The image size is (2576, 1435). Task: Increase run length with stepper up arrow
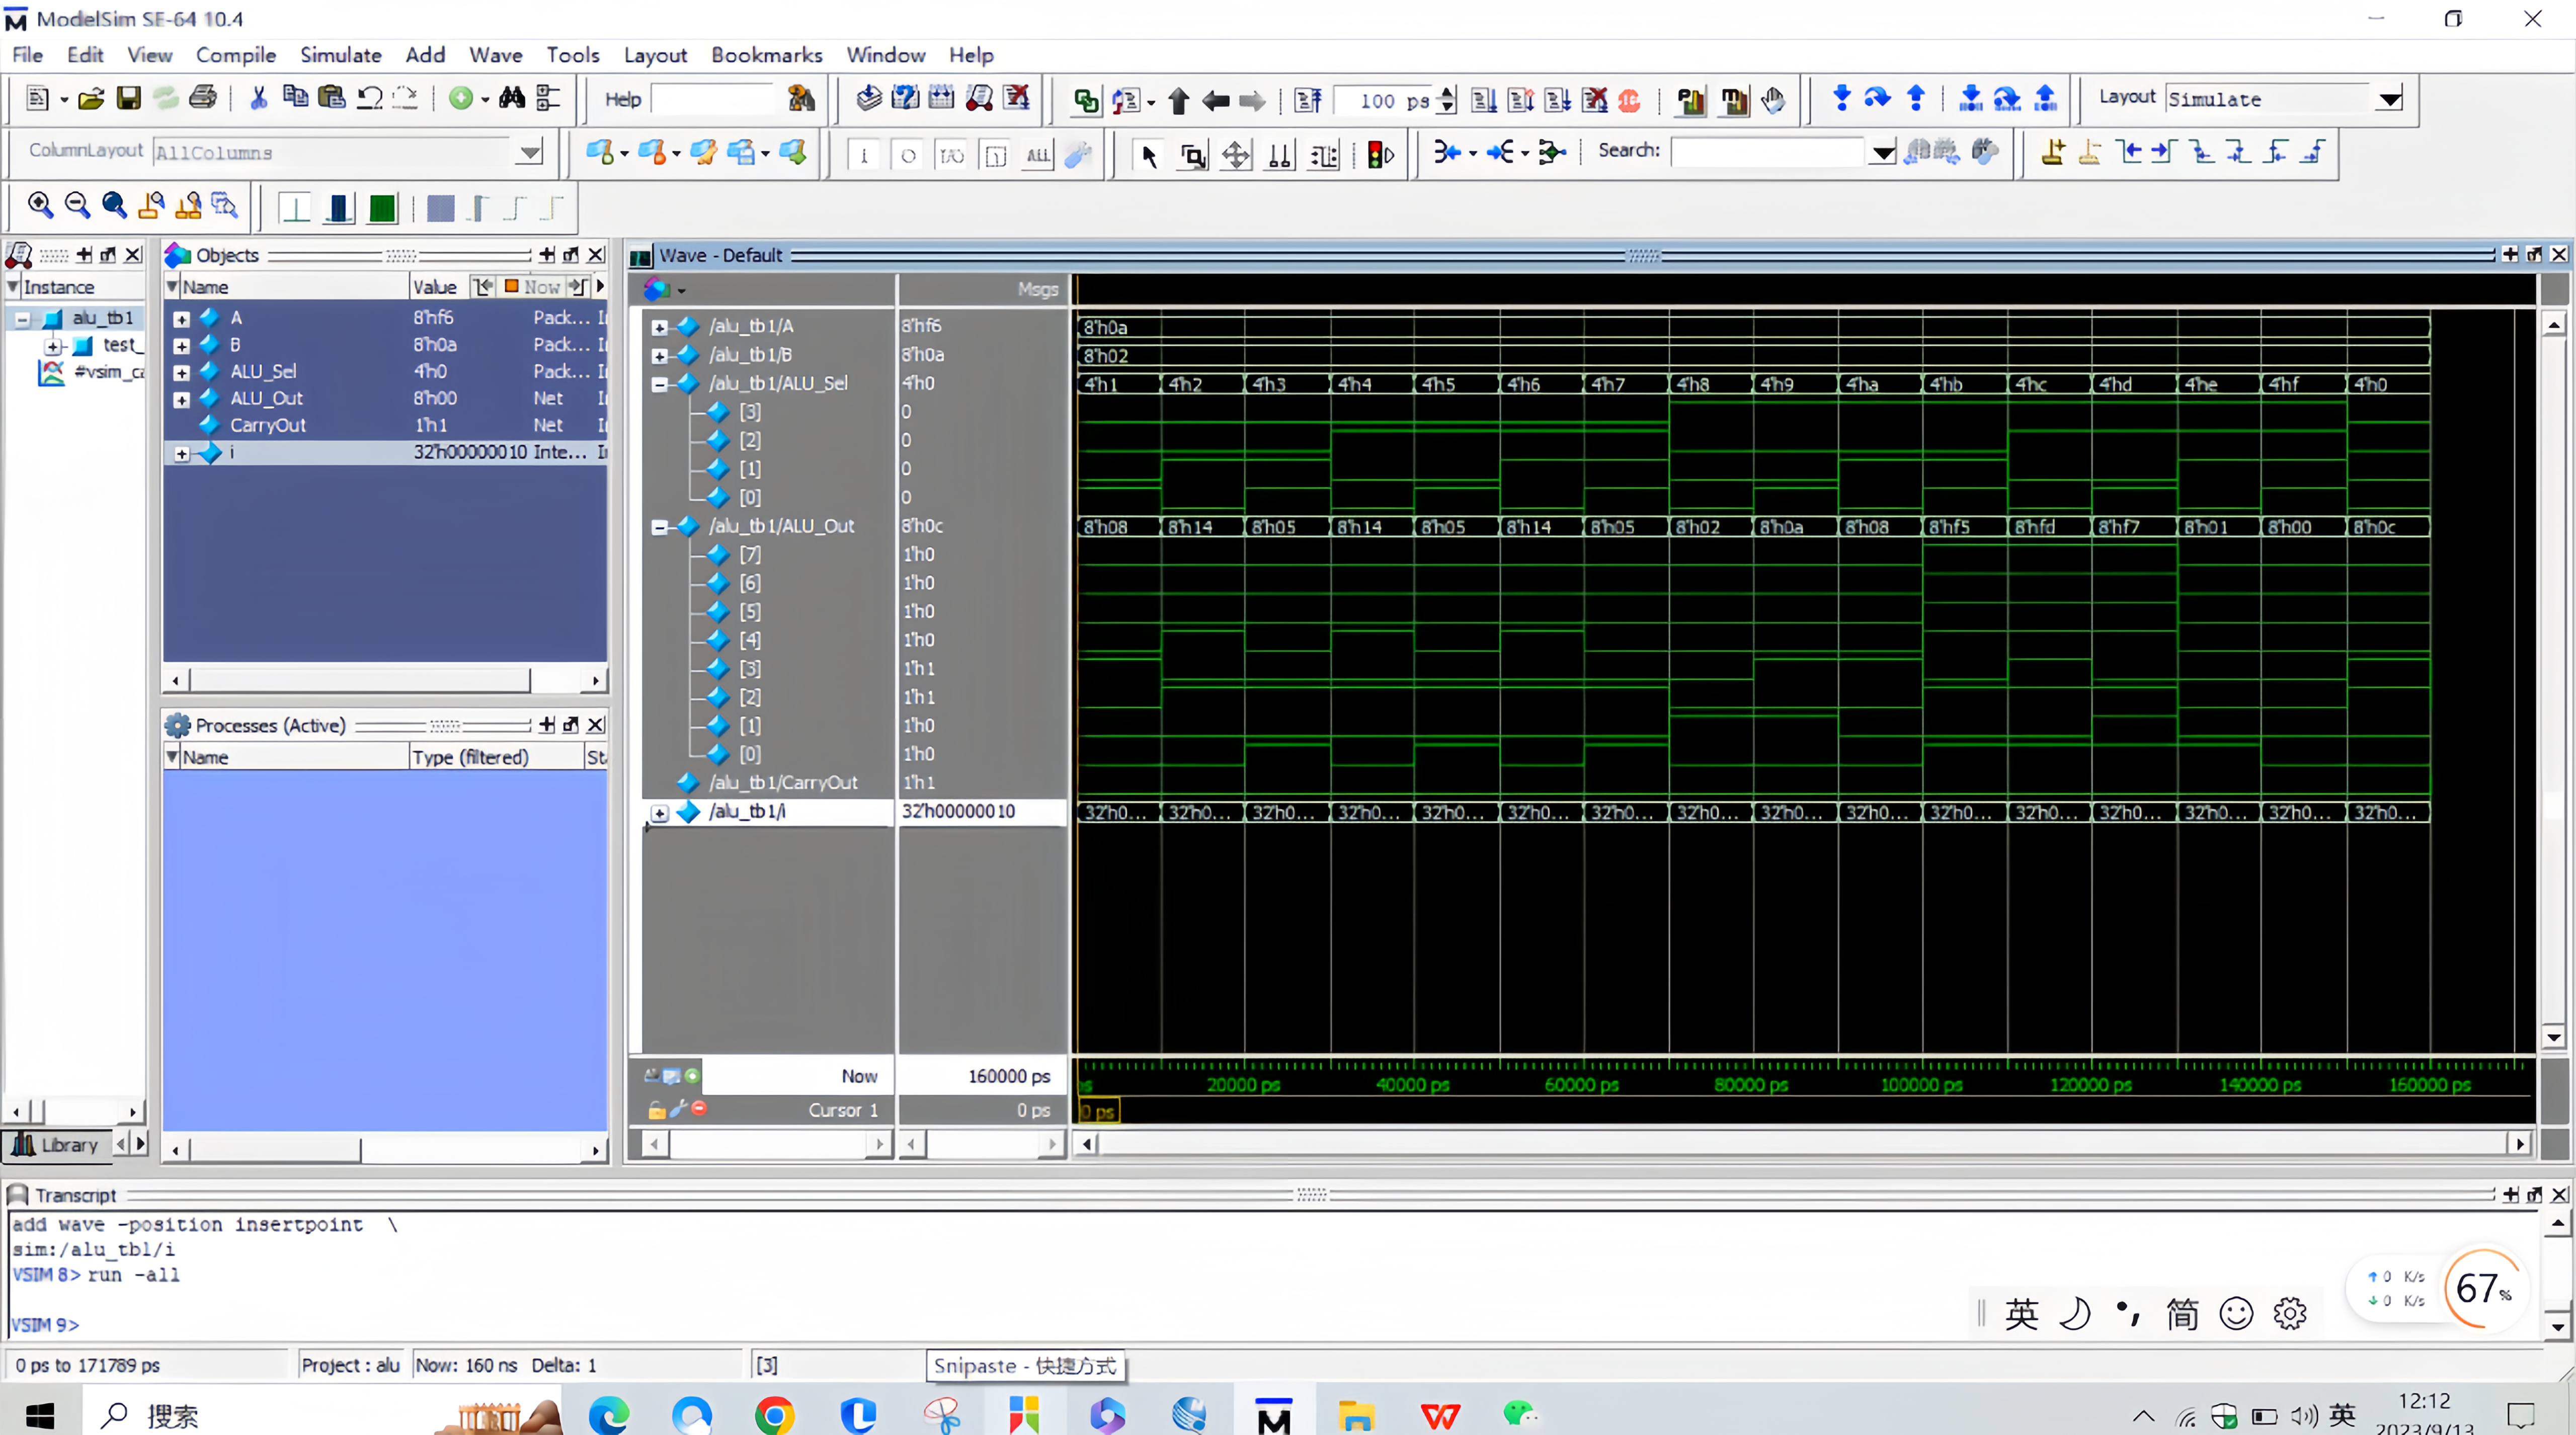click(x=1447, y=93)
